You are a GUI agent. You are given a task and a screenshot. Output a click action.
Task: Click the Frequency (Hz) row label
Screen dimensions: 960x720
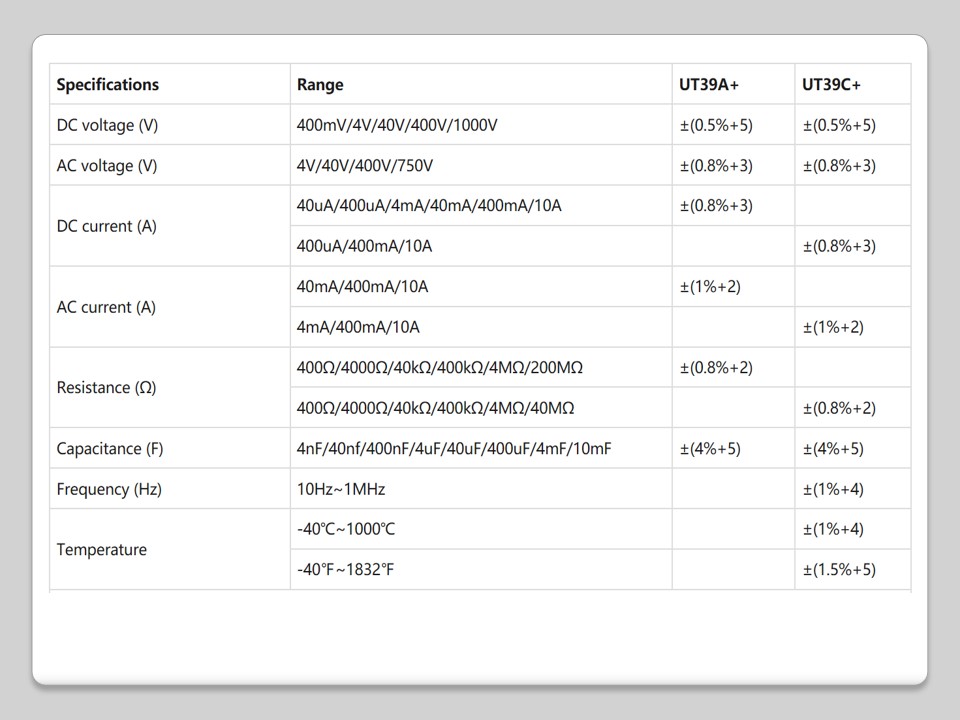coord(109,489)
